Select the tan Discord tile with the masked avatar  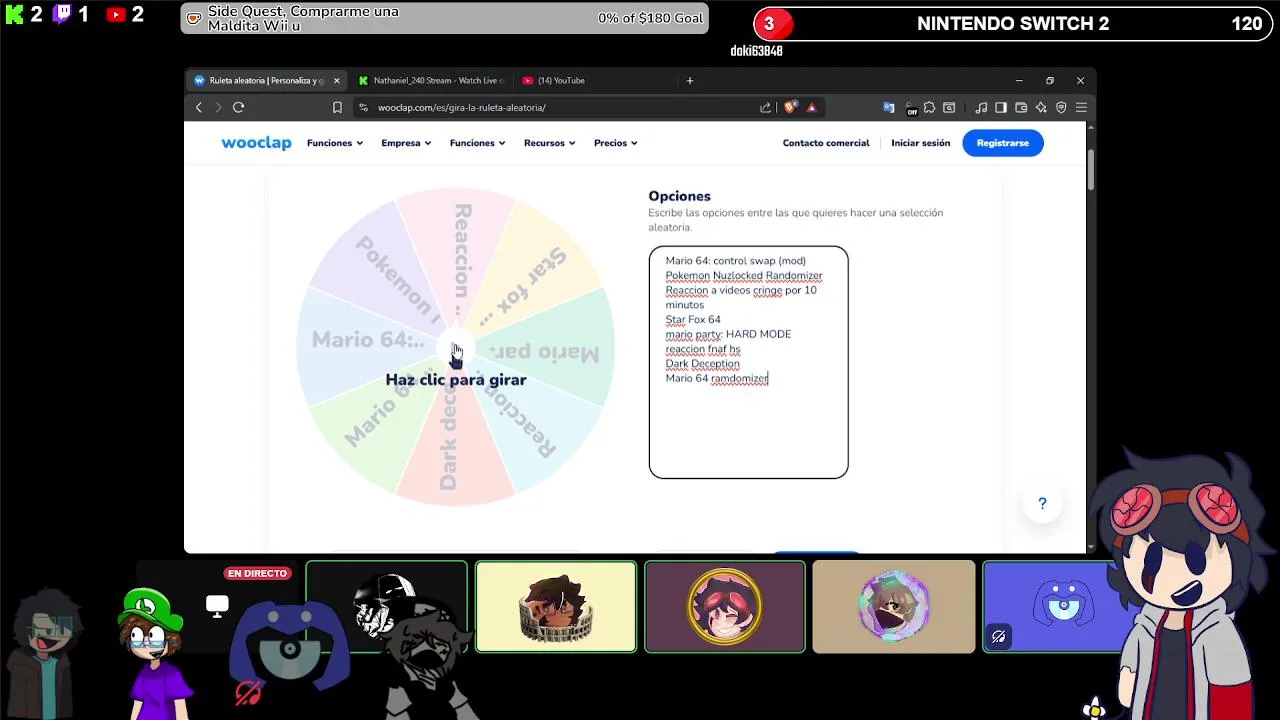(x=894, y=607)
